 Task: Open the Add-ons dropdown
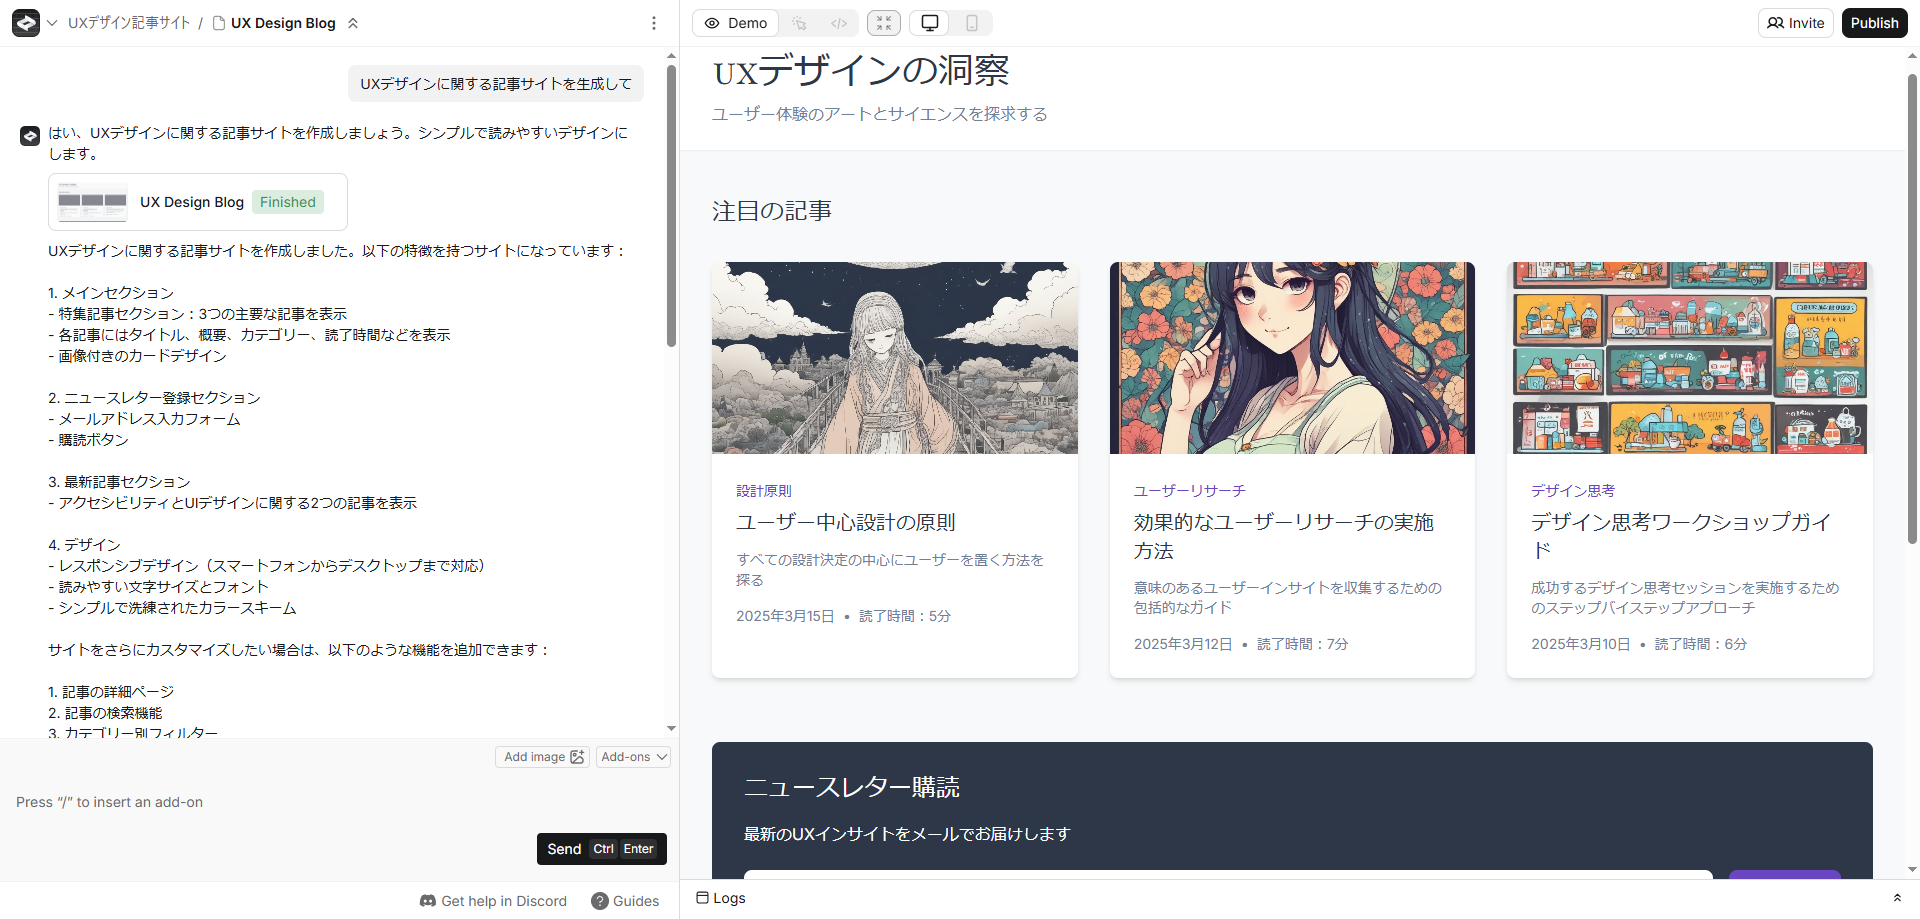(633, 757)
